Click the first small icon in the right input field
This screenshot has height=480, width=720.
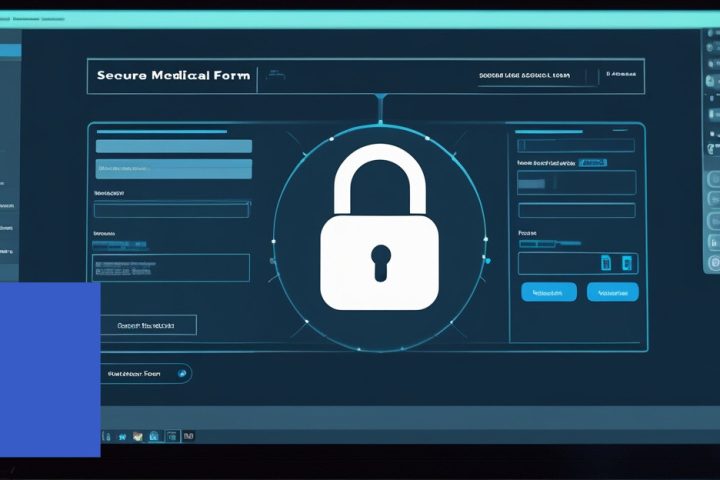click(606, 263)
